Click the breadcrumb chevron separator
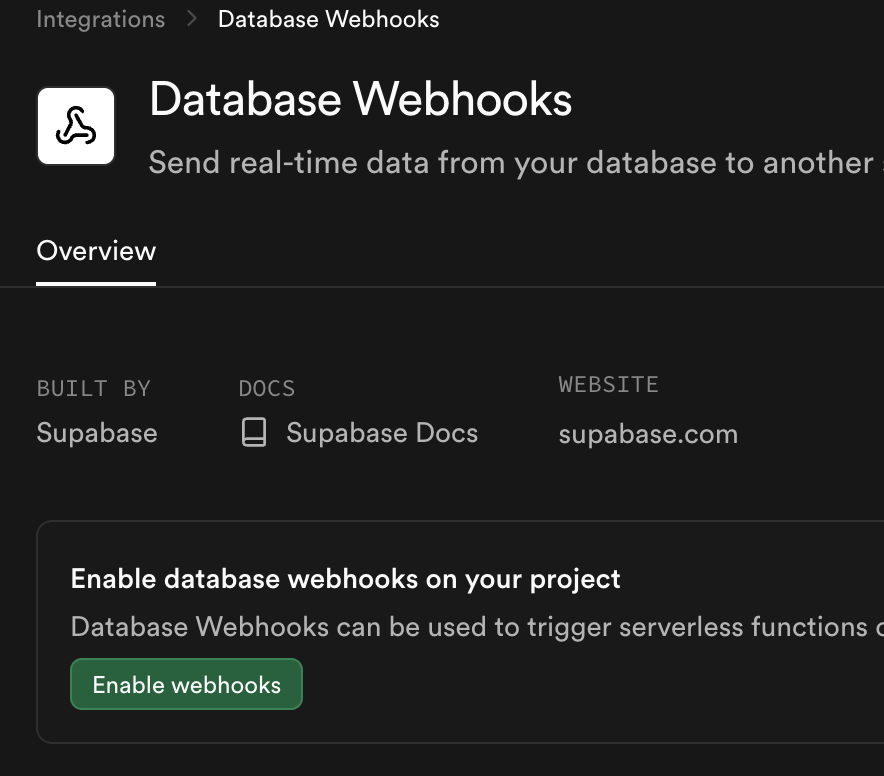The height and width of the screenshot is (776, 884). tap(192, 19)
